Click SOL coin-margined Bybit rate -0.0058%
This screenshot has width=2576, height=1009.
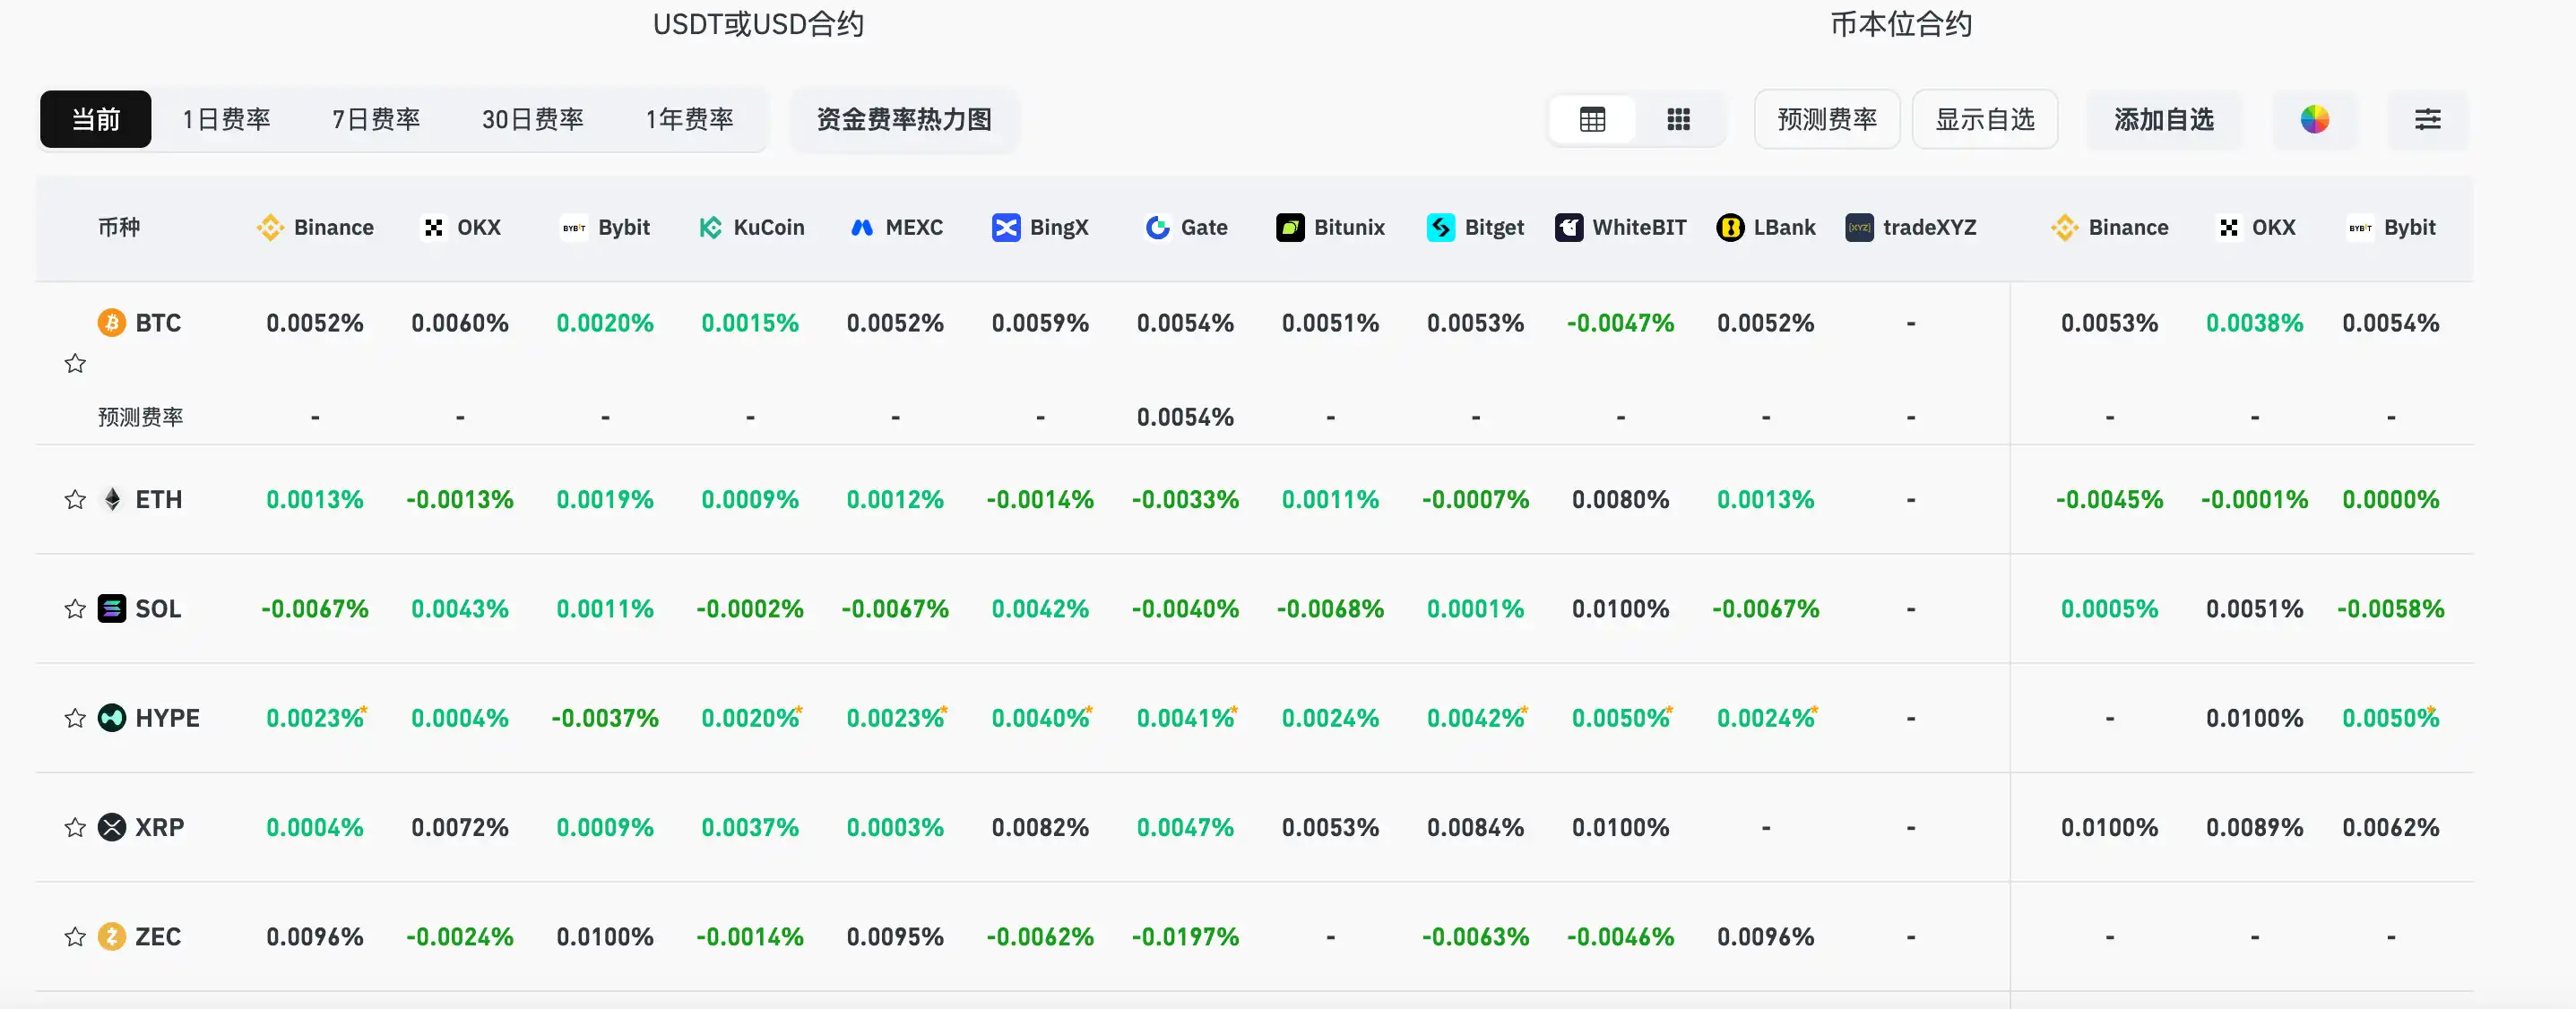[2390, 609]
